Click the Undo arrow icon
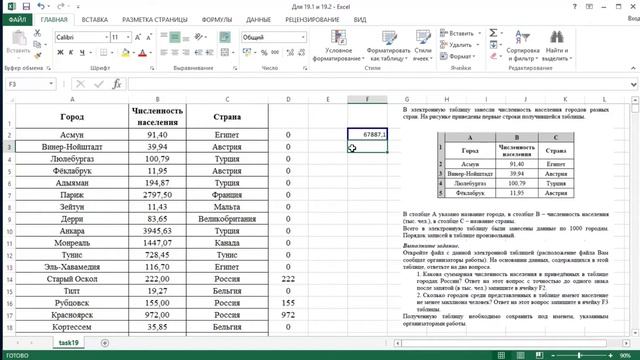640x360 pixels. [40, 6]
